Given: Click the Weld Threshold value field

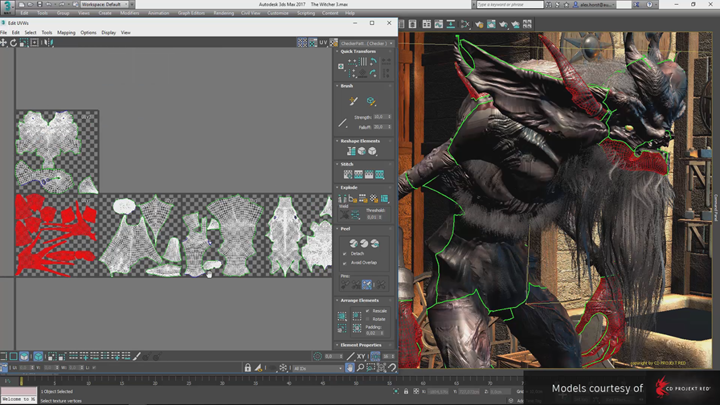Looking at the screenshot, I should [x=374, y=217].
